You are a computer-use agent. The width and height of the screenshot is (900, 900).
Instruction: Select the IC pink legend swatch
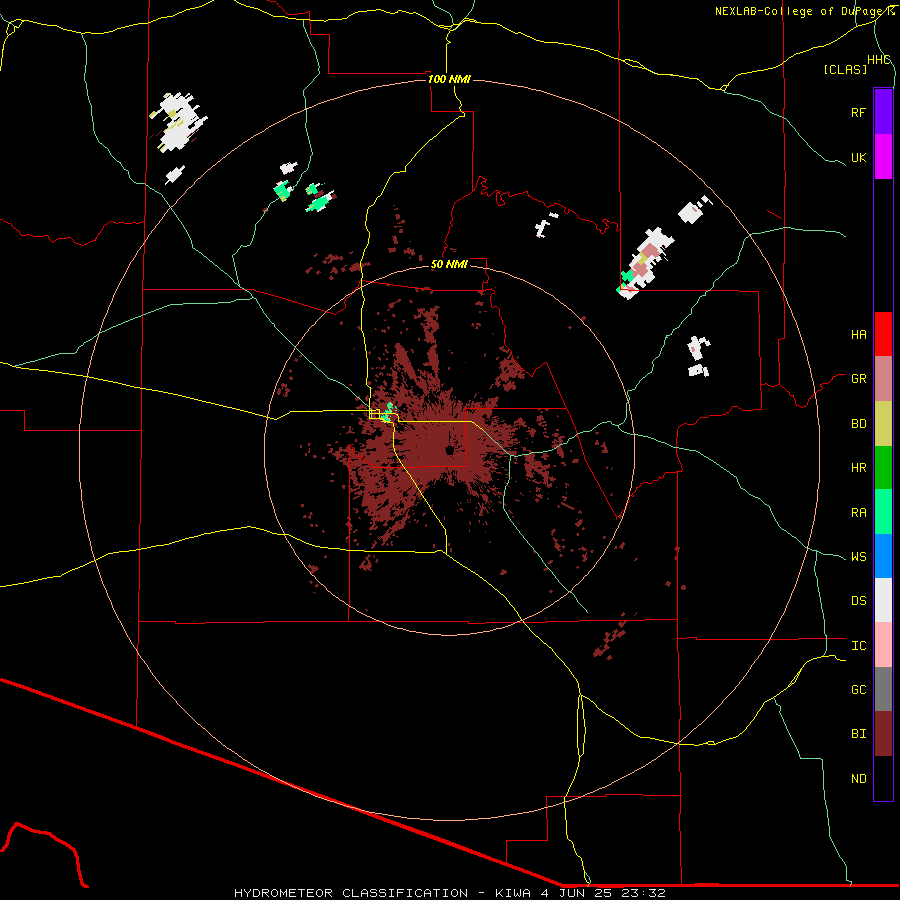pos(883,645)
